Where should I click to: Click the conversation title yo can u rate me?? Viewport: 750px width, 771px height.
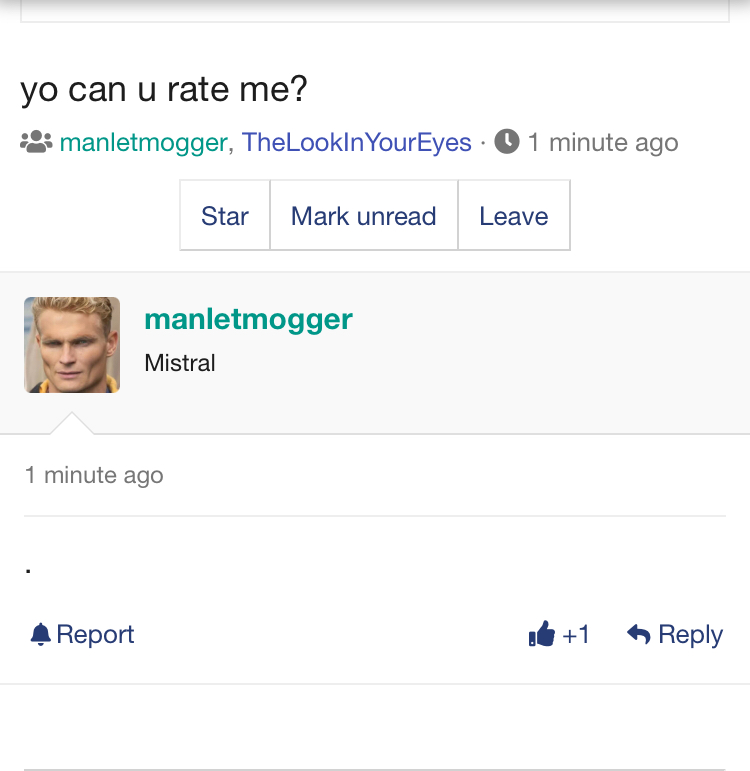click(164, 89)
